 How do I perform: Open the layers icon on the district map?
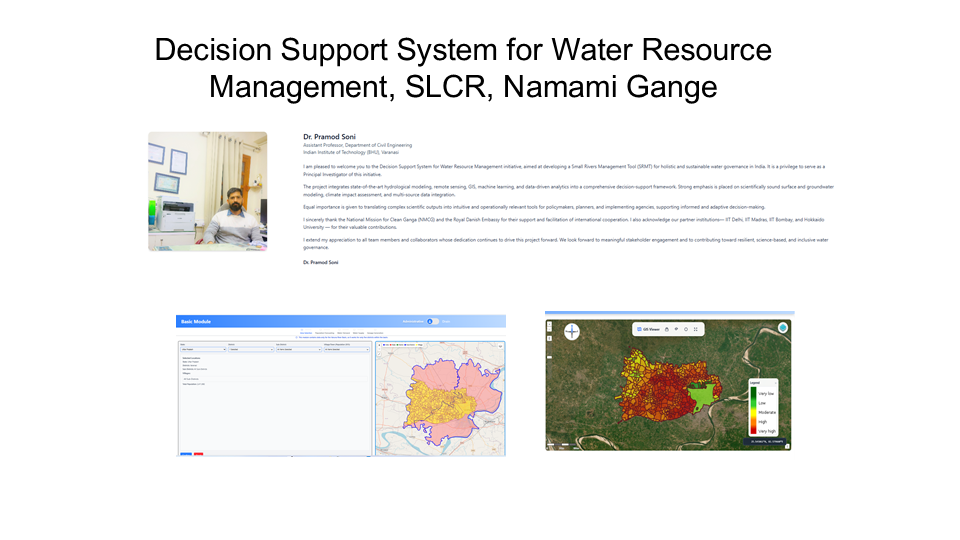click(500, 346)
